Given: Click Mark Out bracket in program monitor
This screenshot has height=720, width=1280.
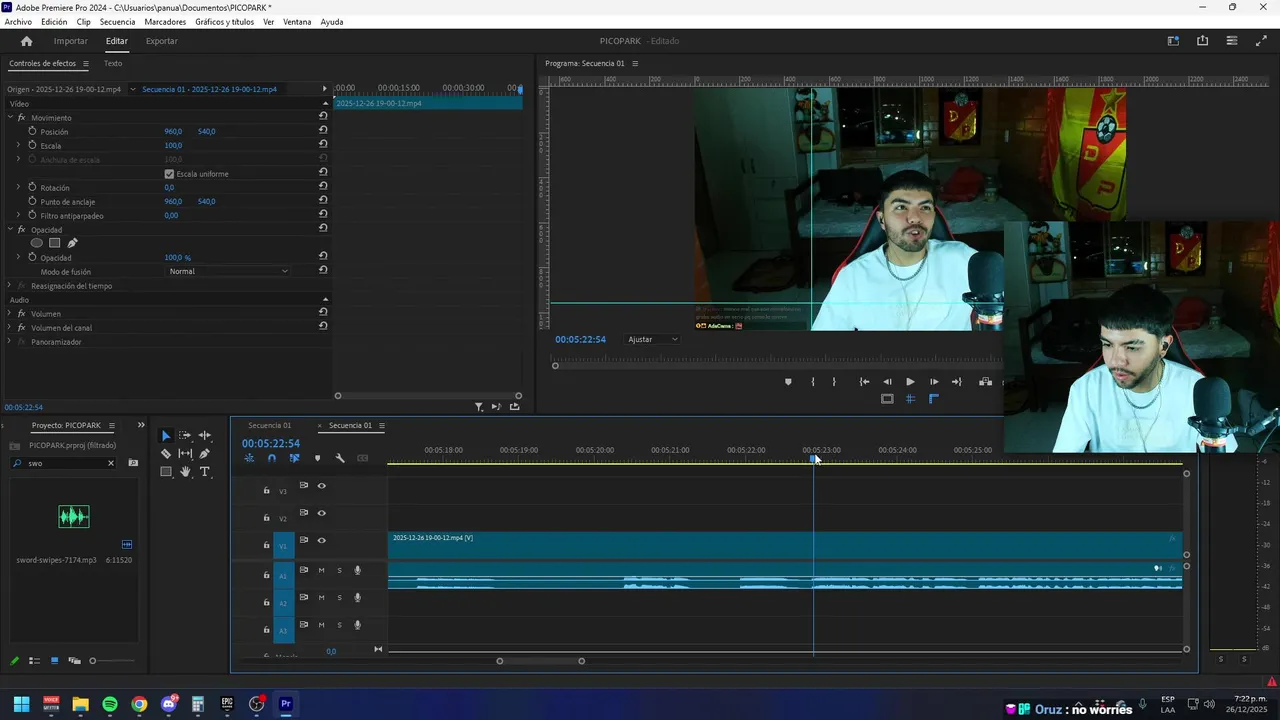Looking at the screenshot, I should (x=834, y=382).
